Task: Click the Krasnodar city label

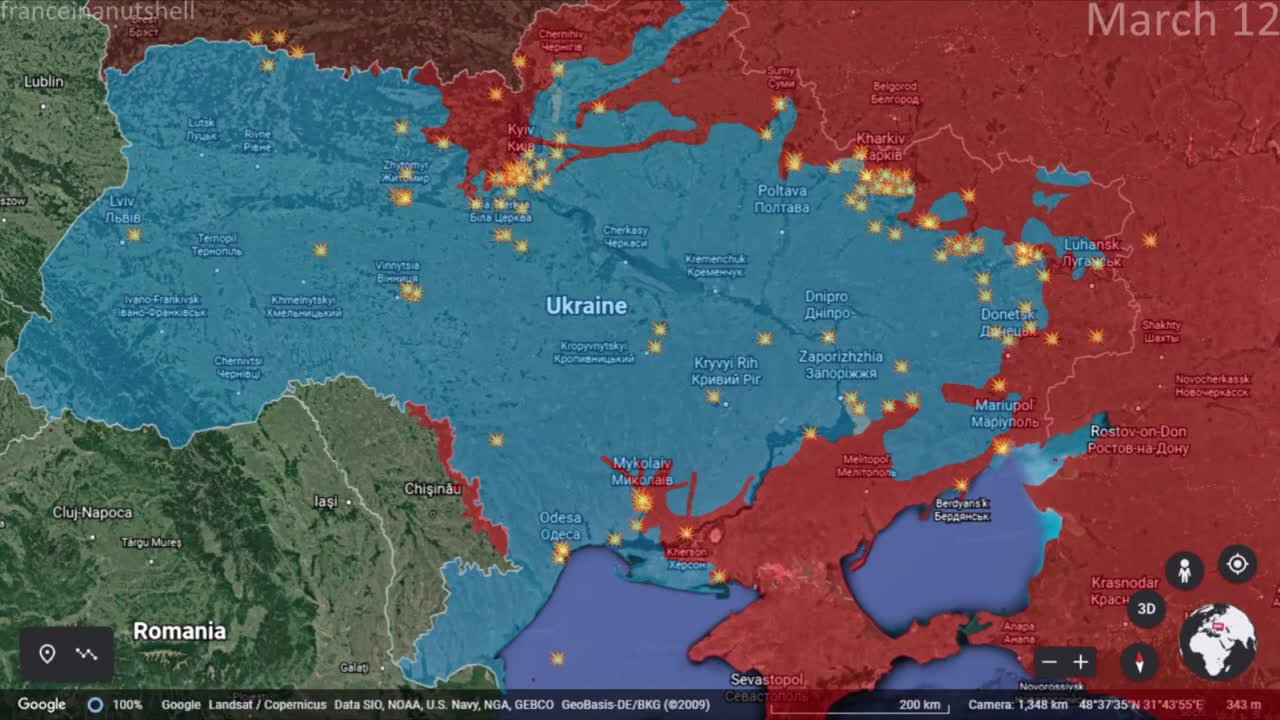Action: point(1125,590)
